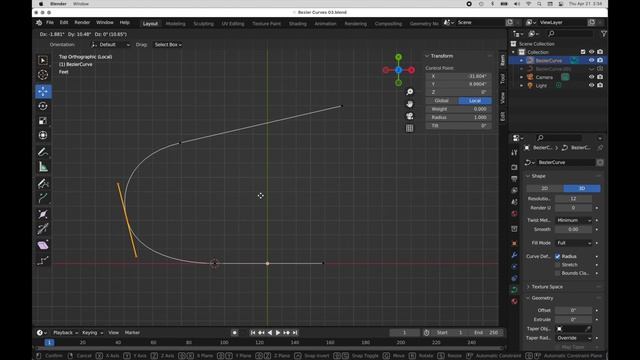Select the Select Box tool
The image size is (640, 360).
point(43,60)
